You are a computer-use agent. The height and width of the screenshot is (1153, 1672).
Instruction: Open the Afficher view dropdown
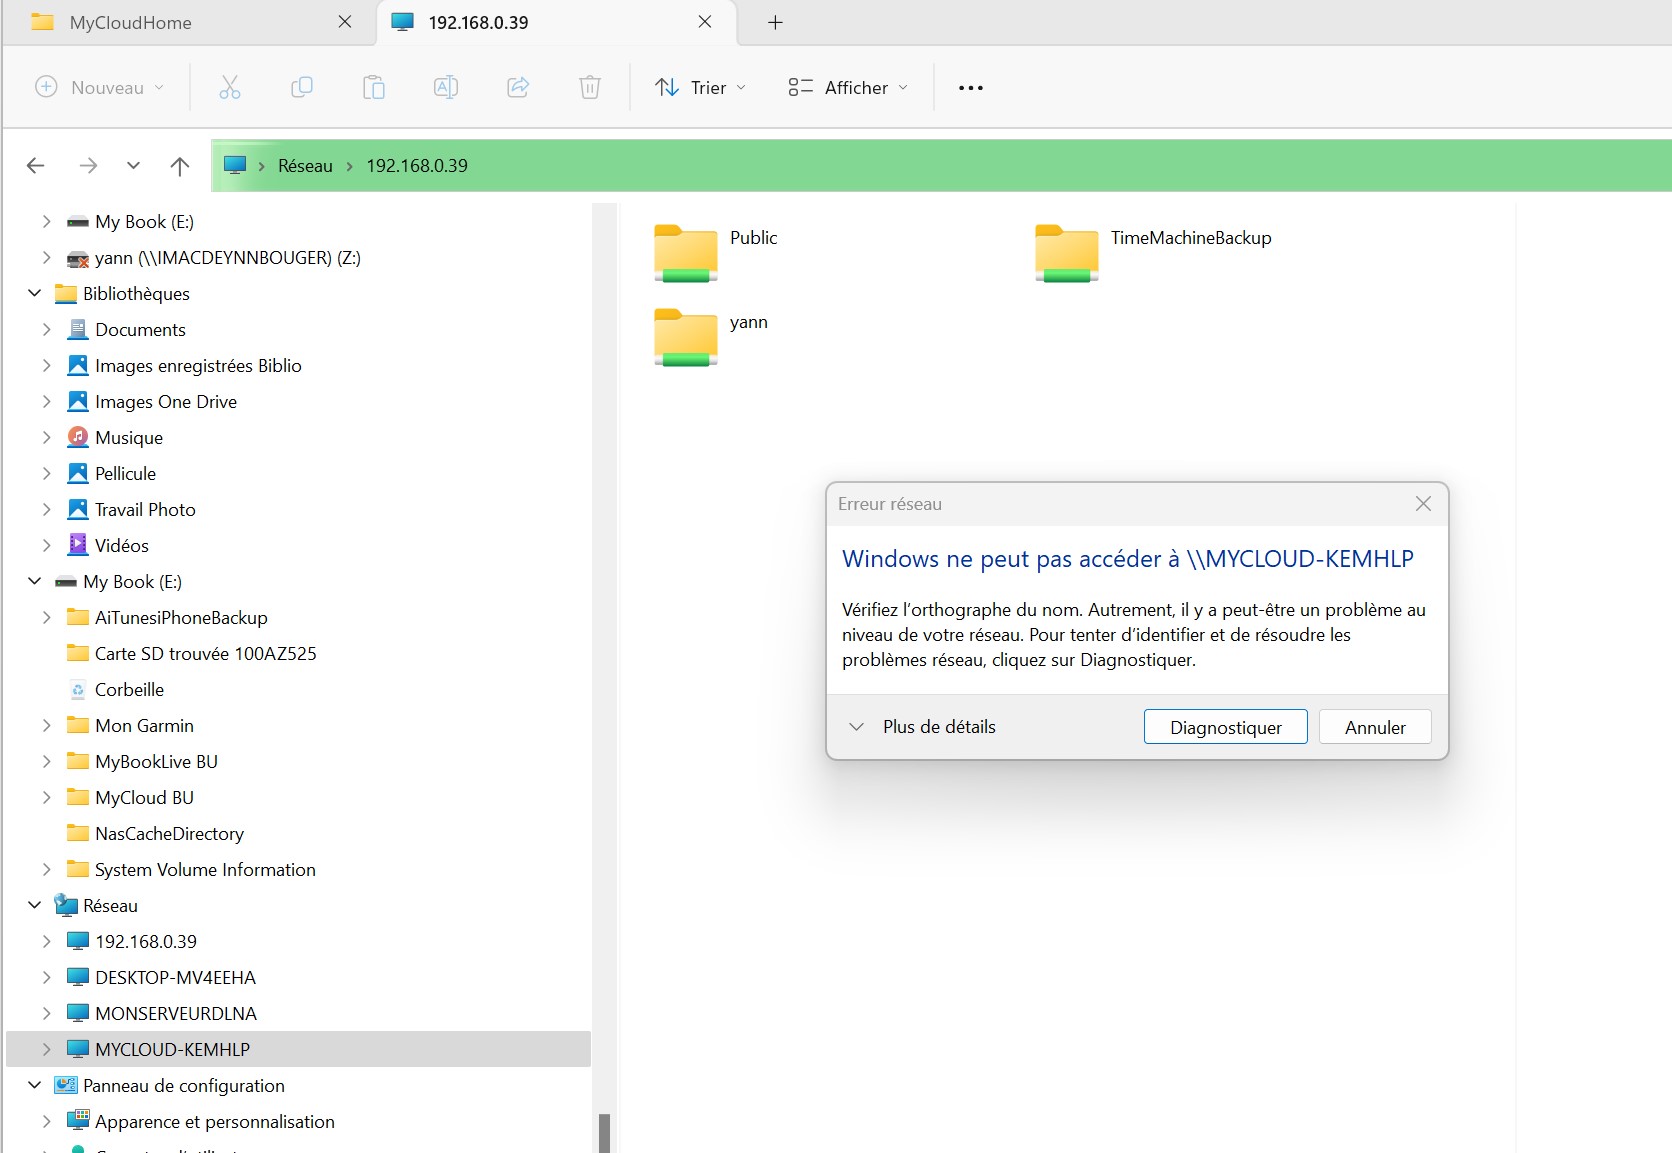tap(848, 87)
